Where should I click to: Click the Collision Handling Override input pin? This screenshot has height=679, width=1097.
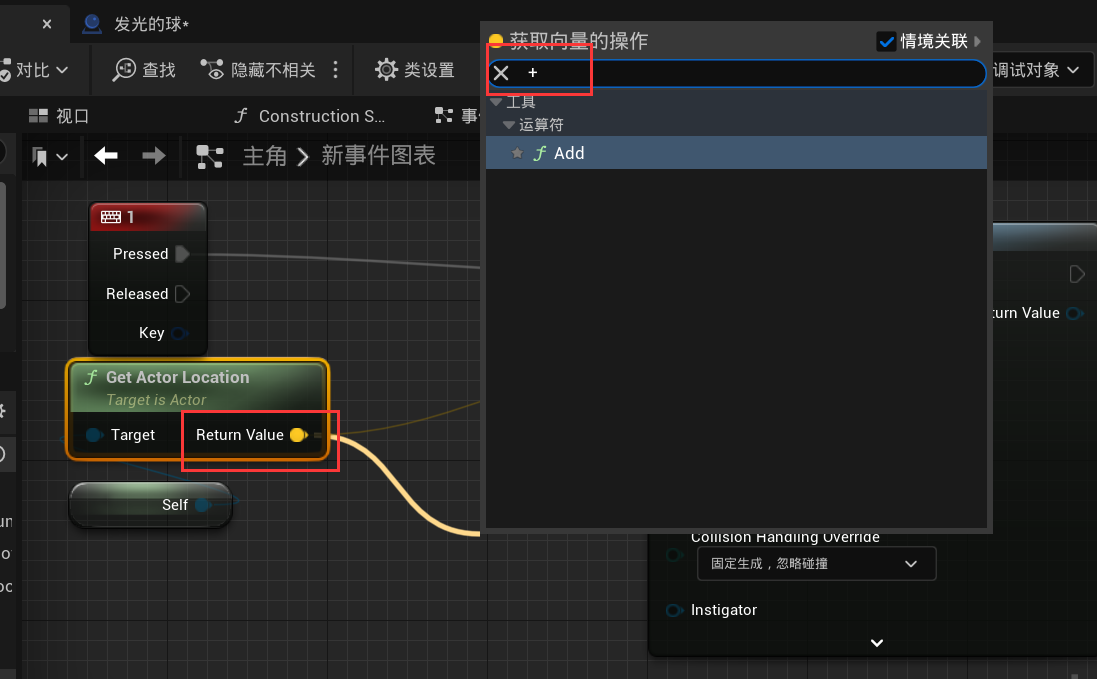pyautogui.click(x=674, y=555)
